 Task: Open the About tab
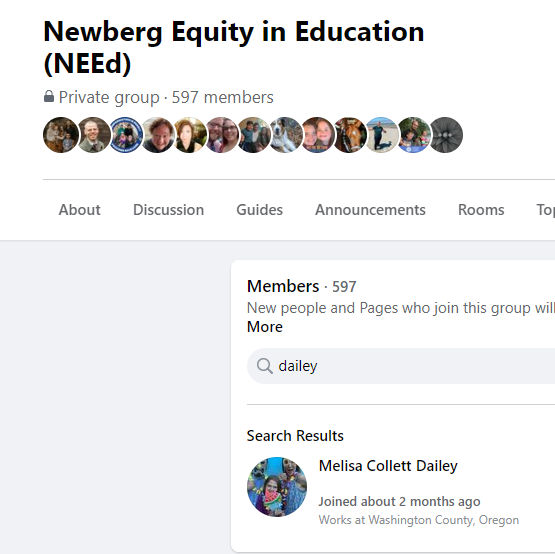click(x=79, y=210)
